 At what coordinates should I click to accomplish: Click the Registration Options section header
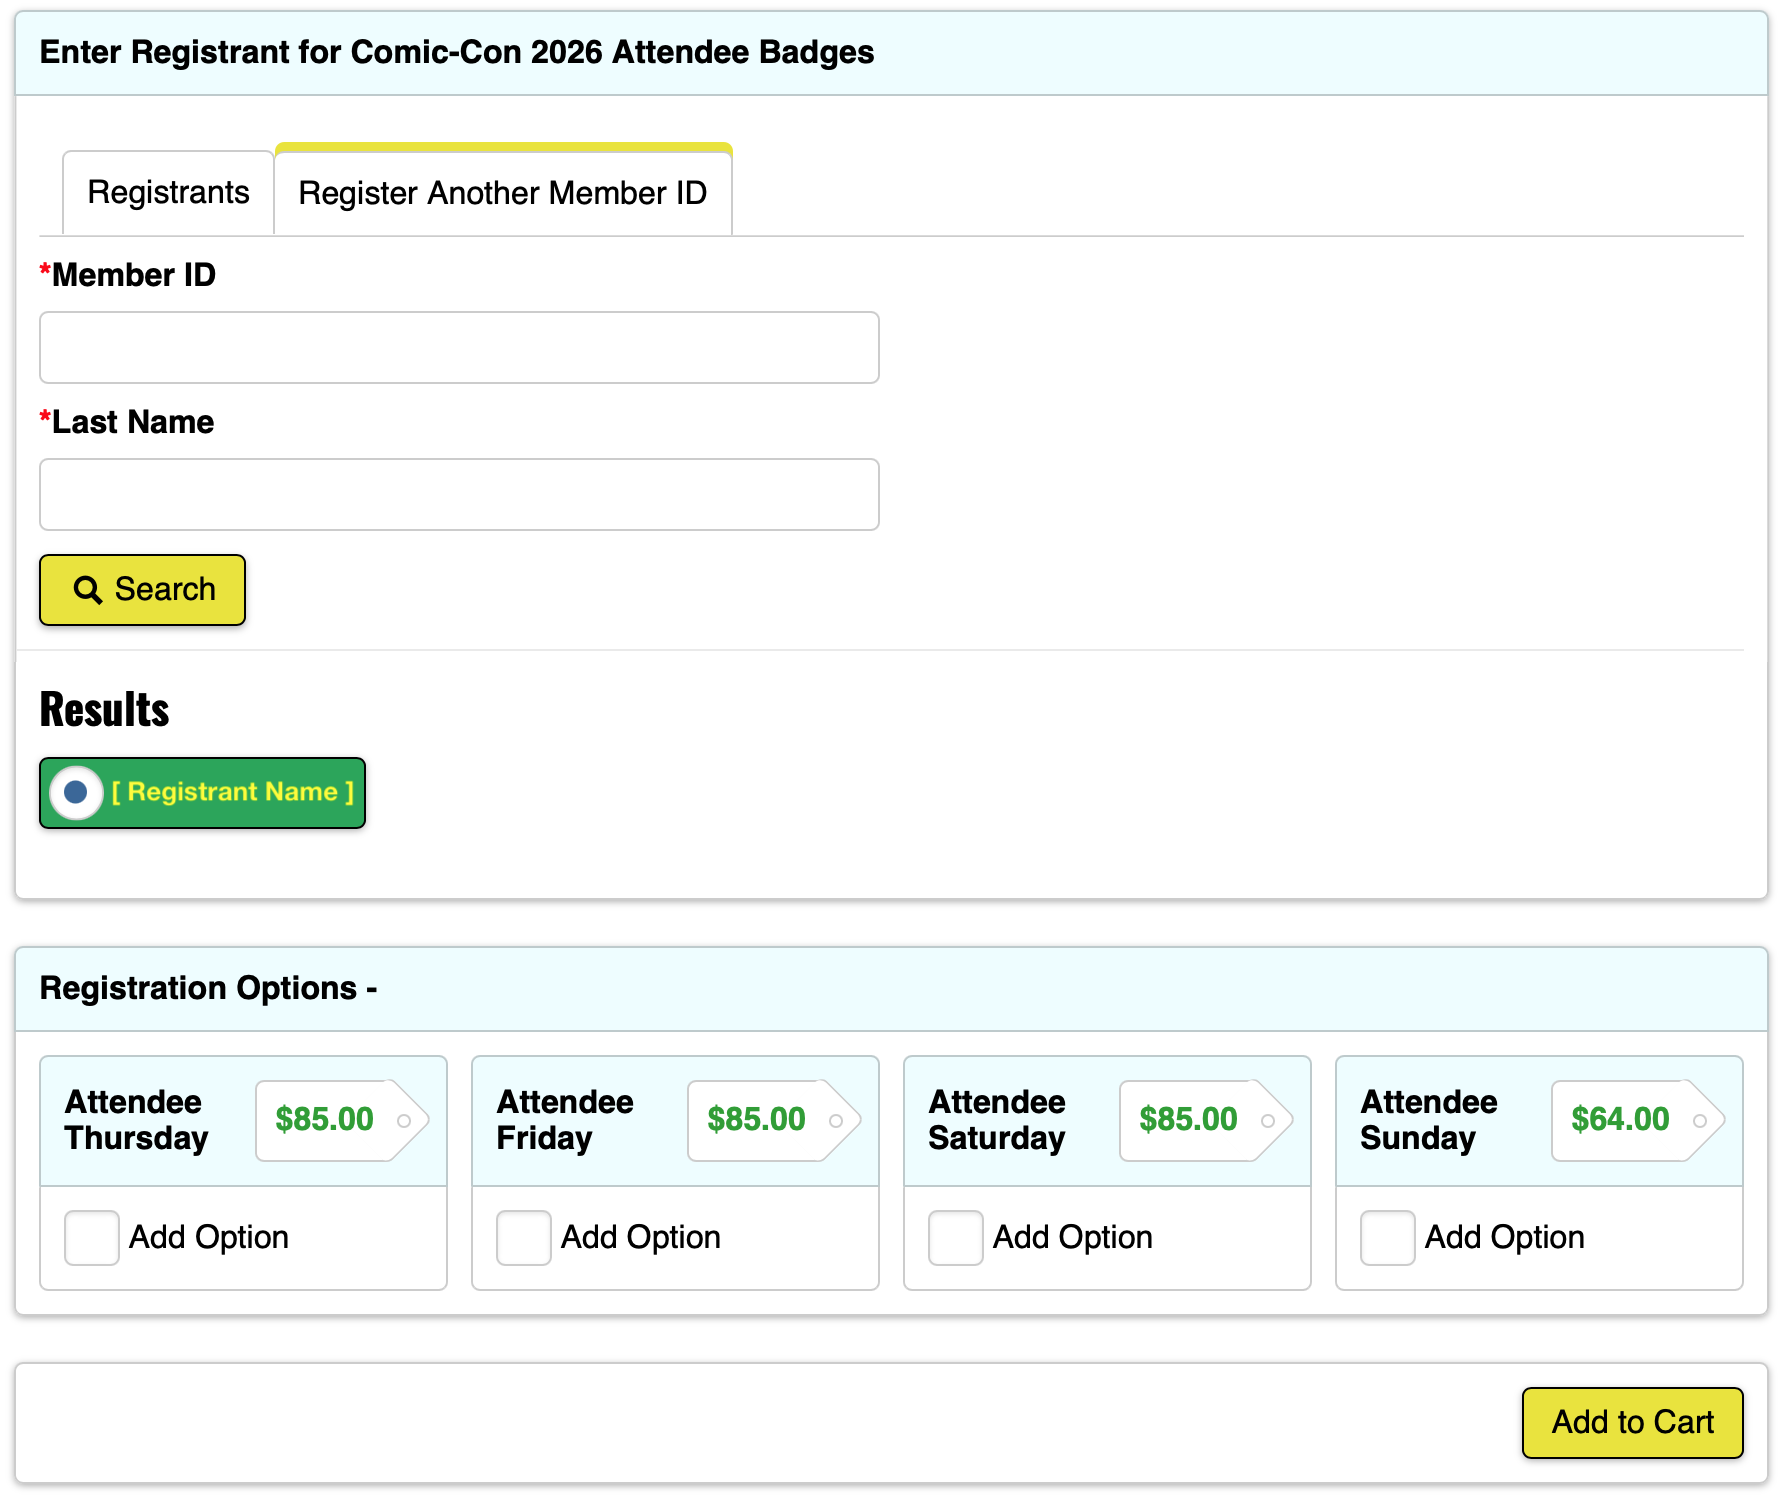pos(208,988)
